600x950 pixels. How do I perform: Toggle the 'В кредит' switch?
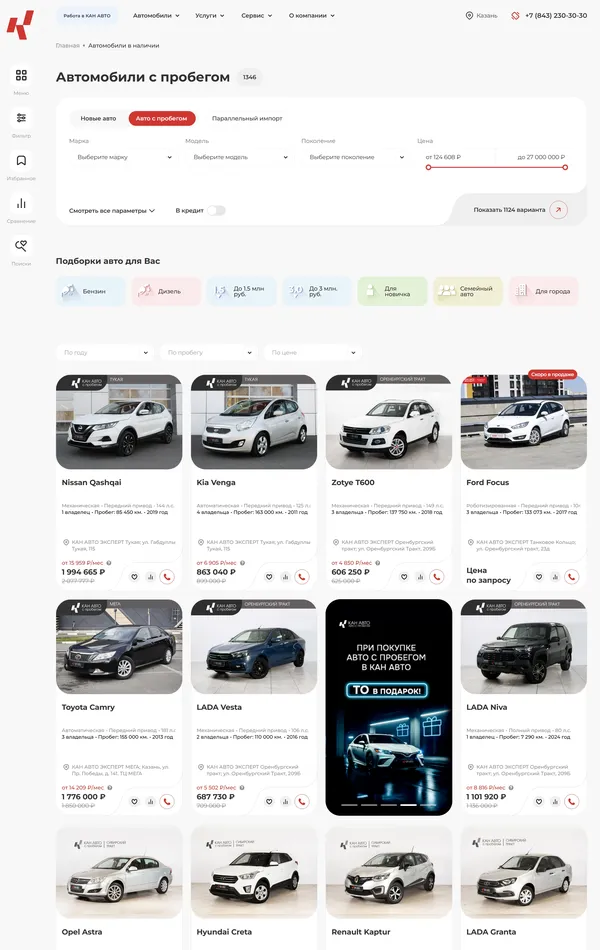[215, 211]
